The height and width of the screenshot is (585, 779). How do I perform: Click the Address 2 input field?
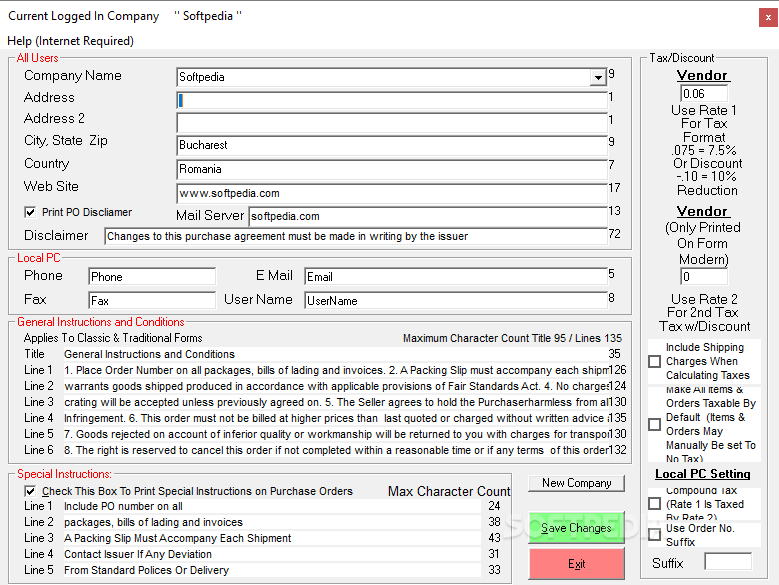[392, 123]
